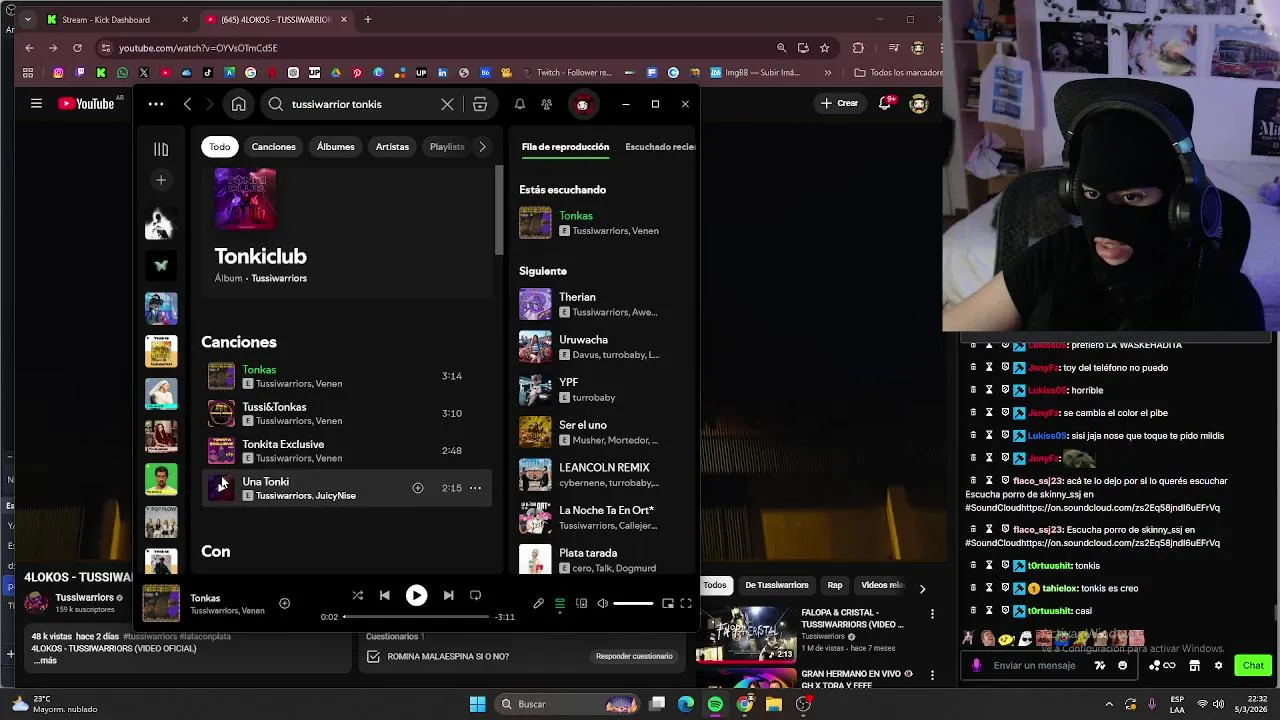Image resolution: width=1280 pixels, height=720 pixels.
Task: Check the ROMINA MALAESPINA checkbox
Action: click(373, 656)
